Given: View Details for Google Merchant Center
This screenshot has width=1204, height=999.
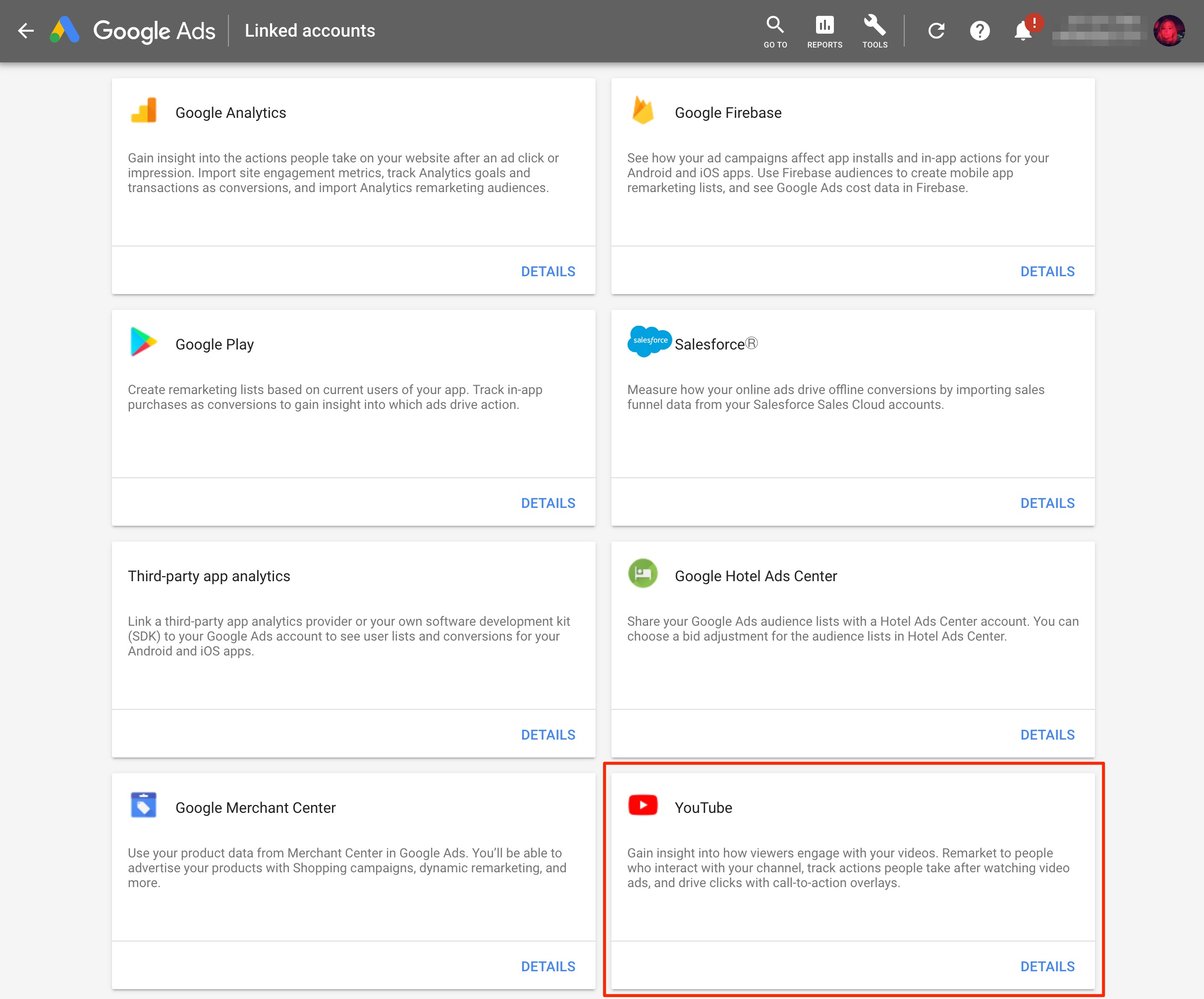Looking at the screenshot, I should (x=548, y=966).
